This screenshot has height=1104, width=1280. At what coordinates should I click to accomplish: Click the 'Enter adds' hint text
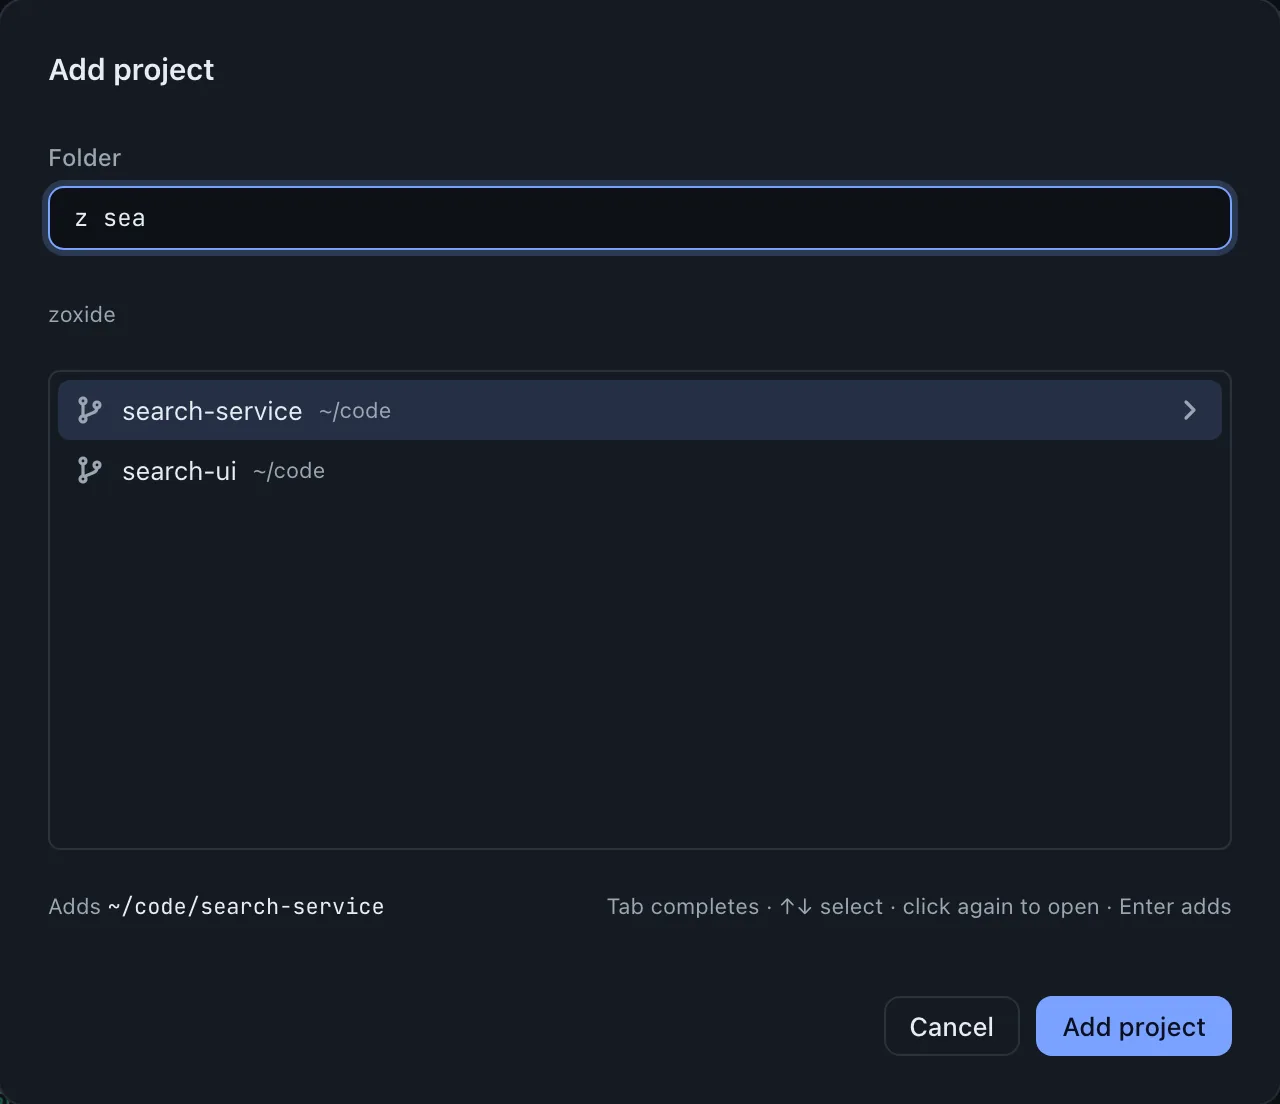pyautogui.click(x=1175, y=906)
